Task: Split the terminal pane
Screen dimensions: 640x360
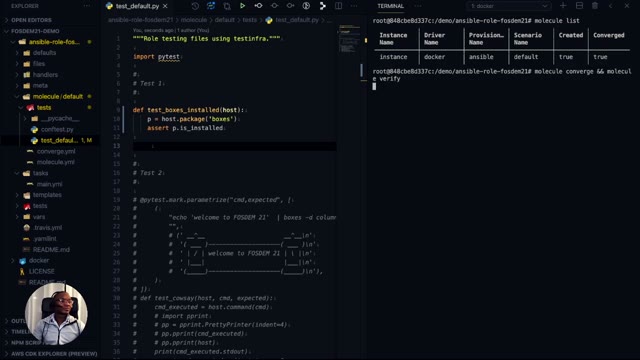Action: pos(579,6)
